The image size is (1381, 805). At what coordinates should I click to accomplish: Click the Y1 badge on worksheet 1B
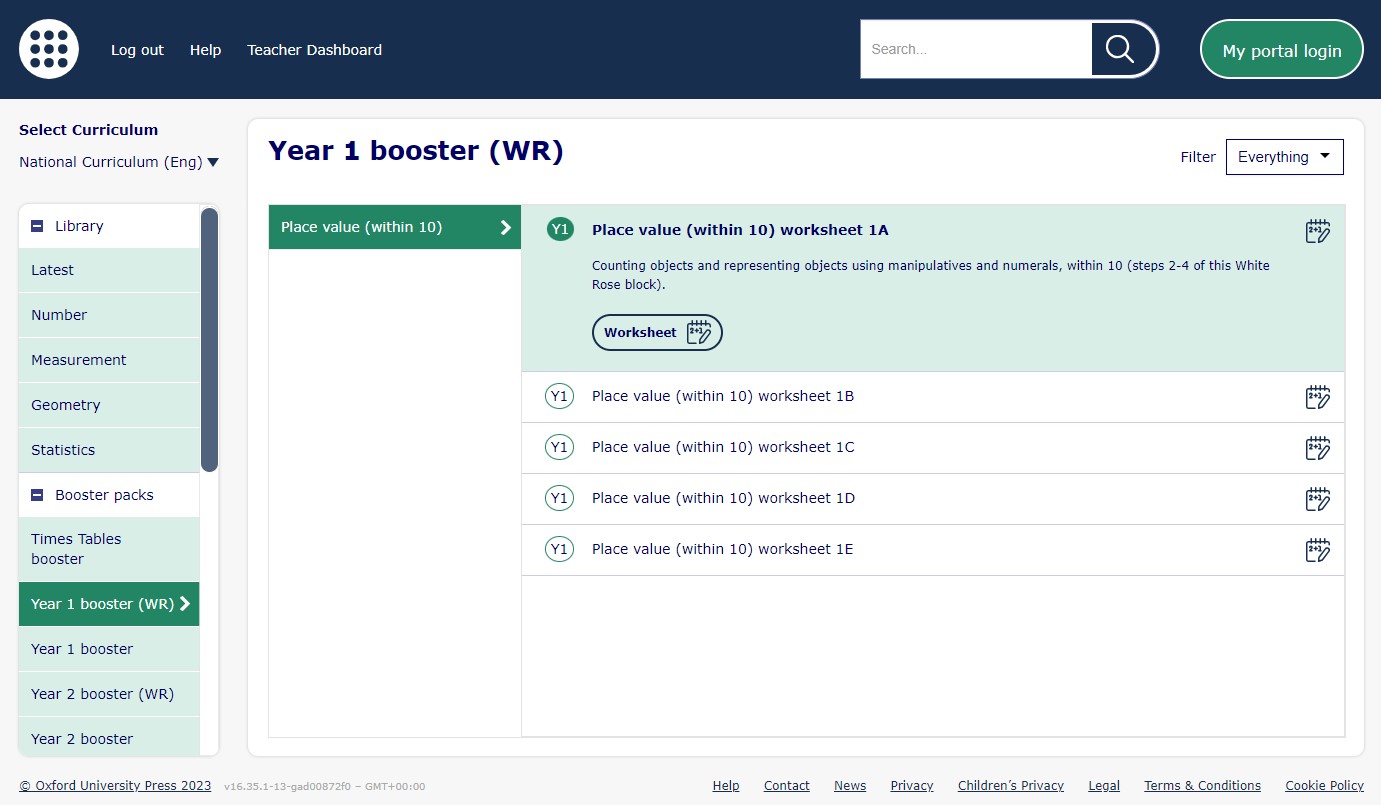pos(560,396)
